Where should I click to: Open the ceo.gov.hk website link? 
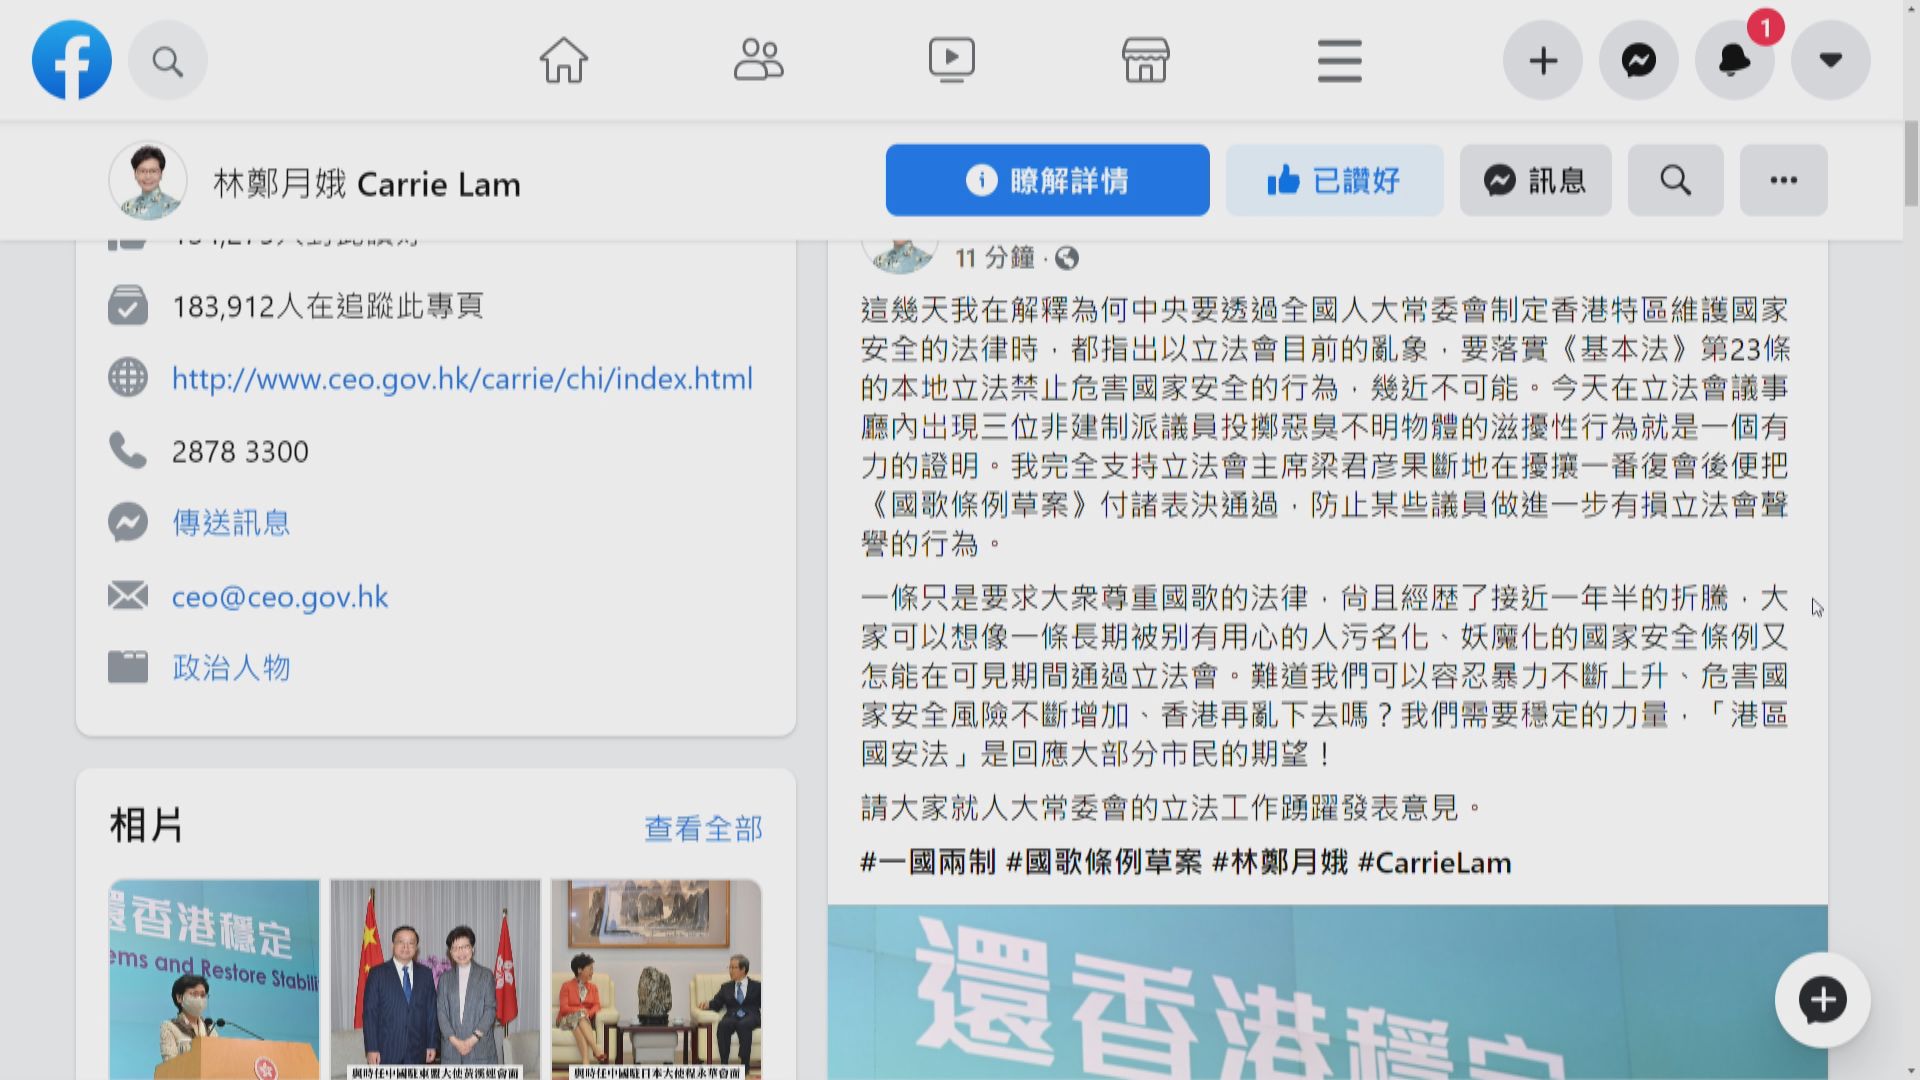[462, 379]
